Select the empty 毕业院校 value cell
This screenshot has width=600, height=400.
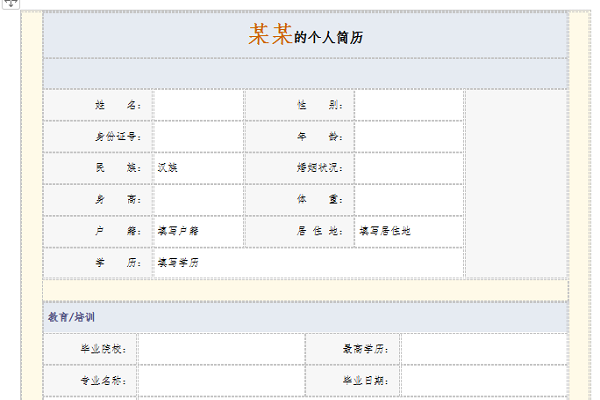pos(221,349)
